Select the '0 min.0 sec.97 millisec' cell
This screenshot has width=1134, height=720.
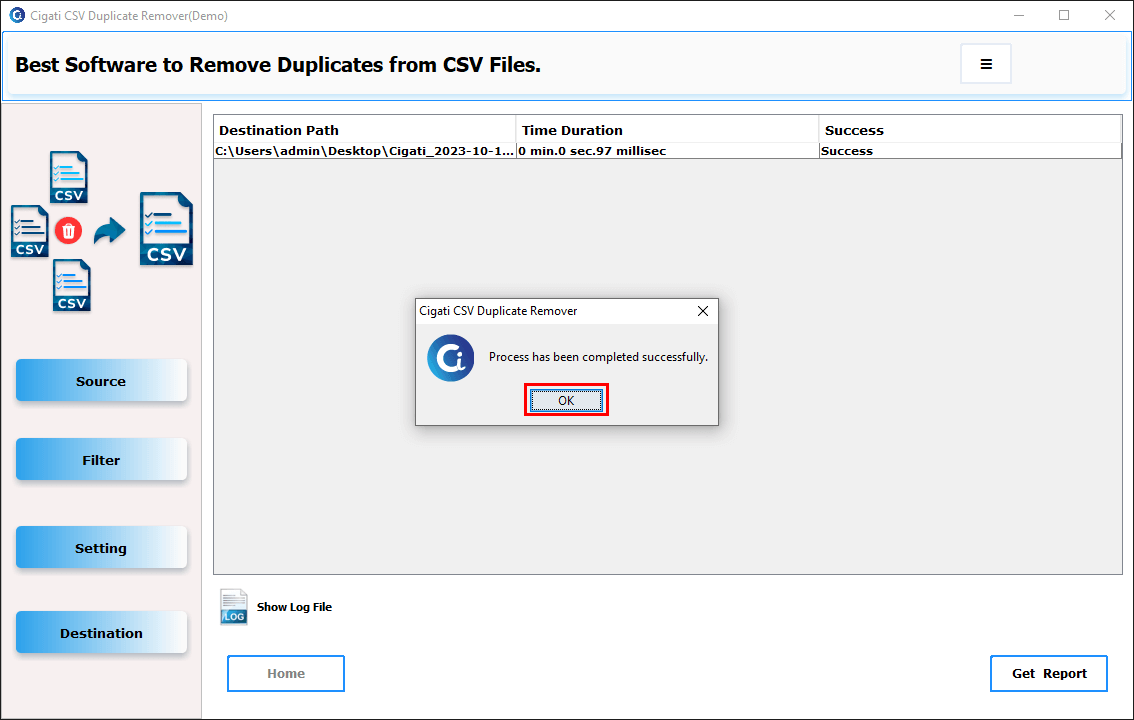click(668, 150)
